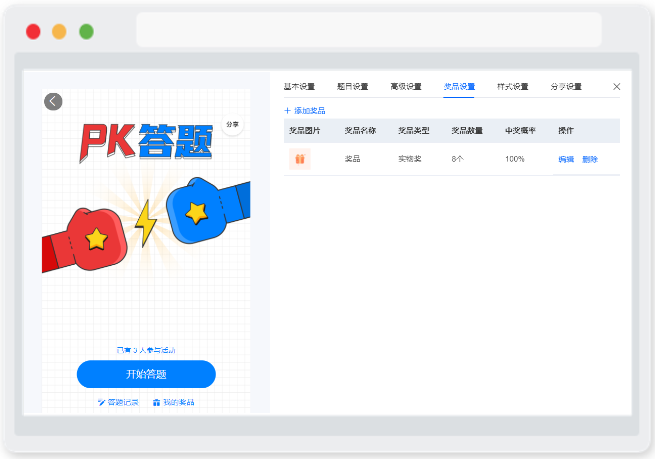
Task: Select the probability cell 100%
Action: (x=515, y=159)
